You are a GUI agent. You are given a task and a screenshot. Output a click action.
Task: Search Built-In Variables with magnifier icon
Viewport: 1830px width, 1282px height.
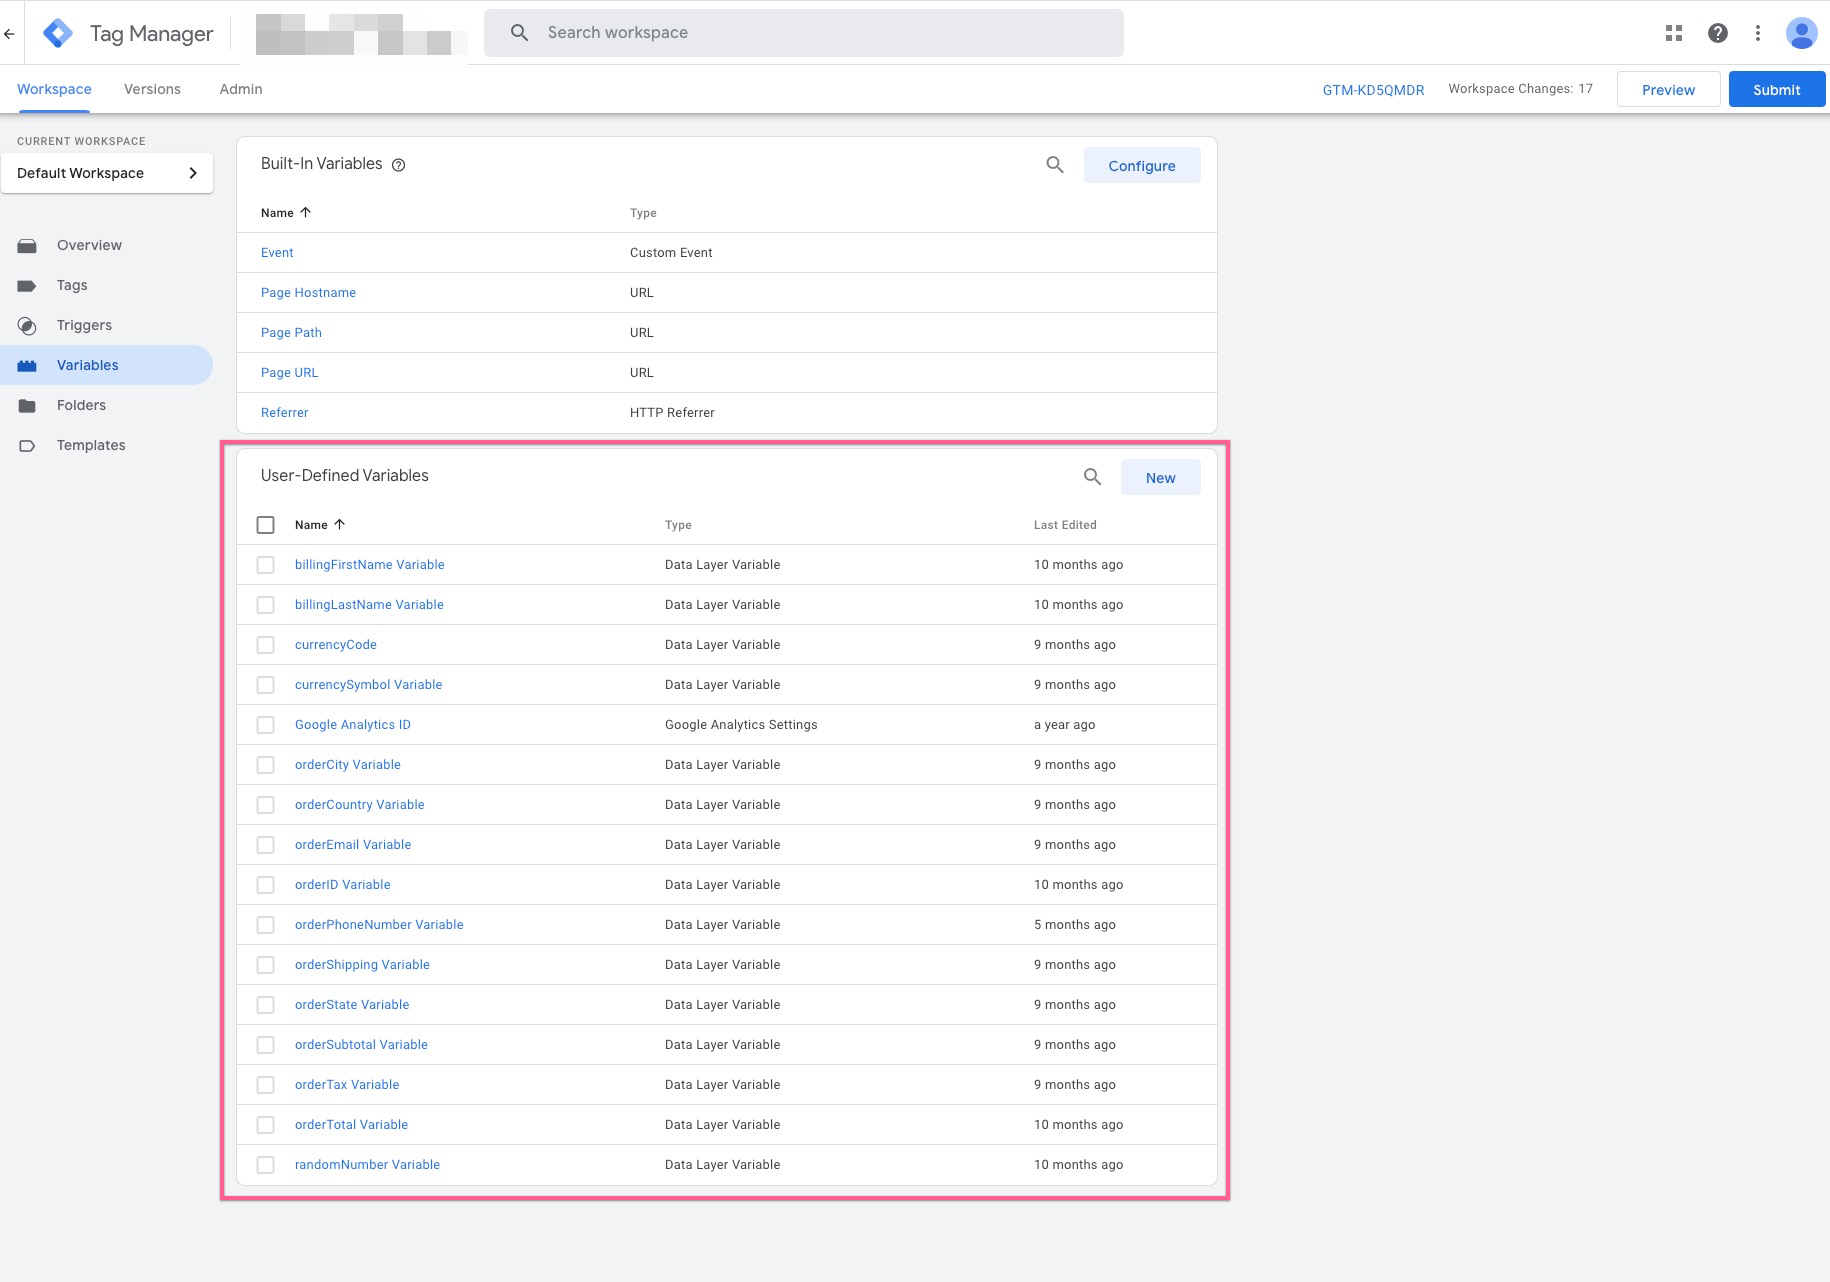(x=1055, y=165)
